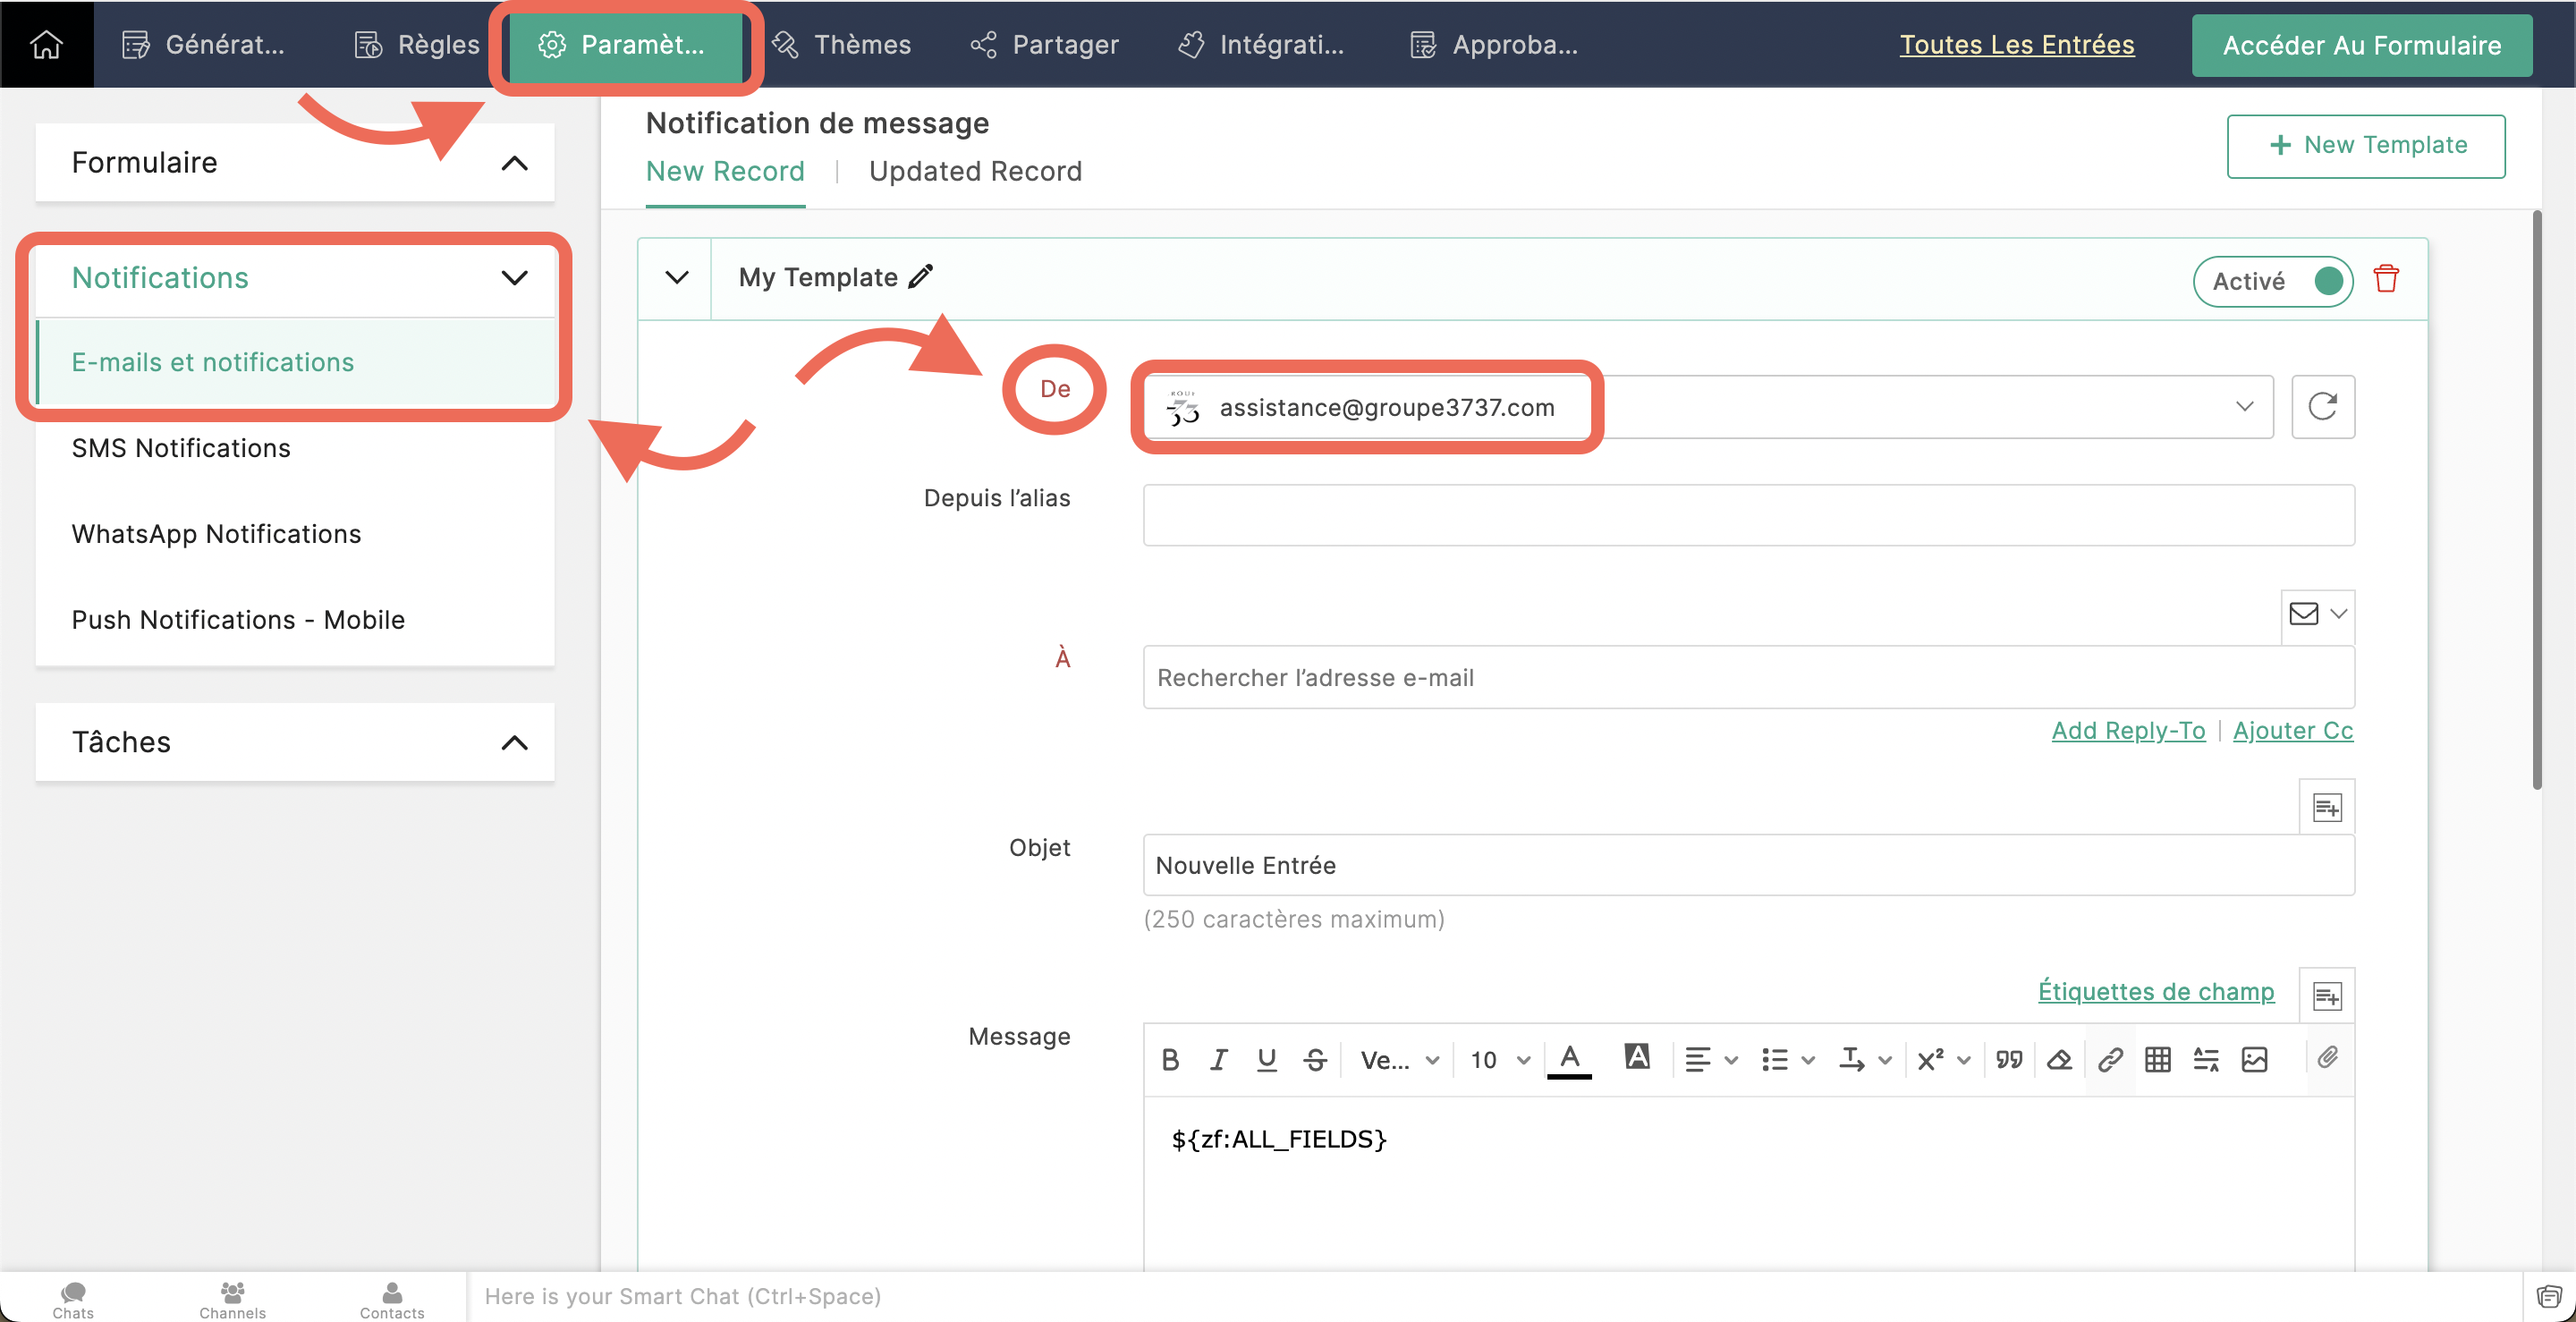Open the font color picker
Viewport: 2576px width, 1322px height.
1569,1058
